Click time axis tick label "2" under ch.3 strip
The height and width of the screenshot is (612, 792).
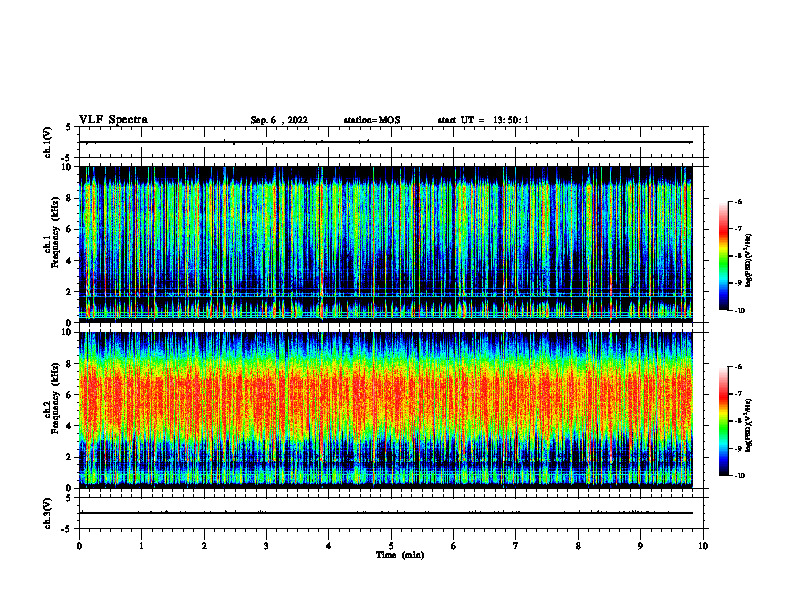click(204, 546)
